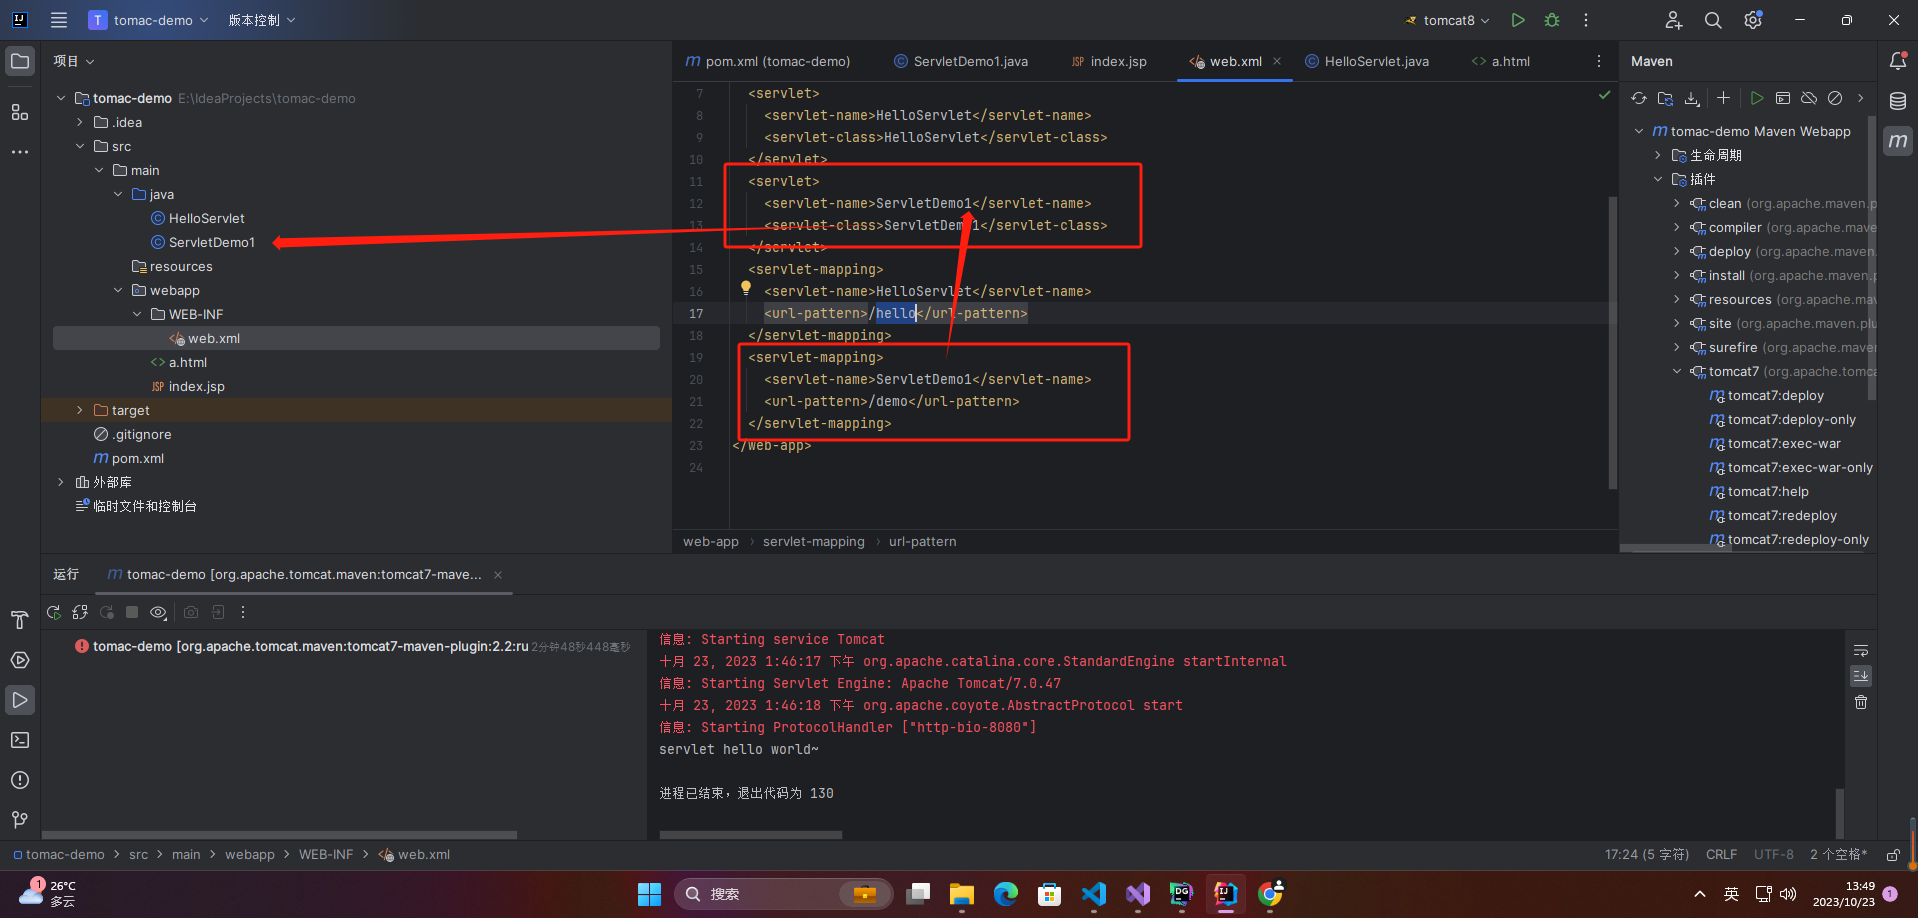1918x918 pixels.
Task: Open the Problems tool window
Action: pyautogui.click(x=20, y=780)
